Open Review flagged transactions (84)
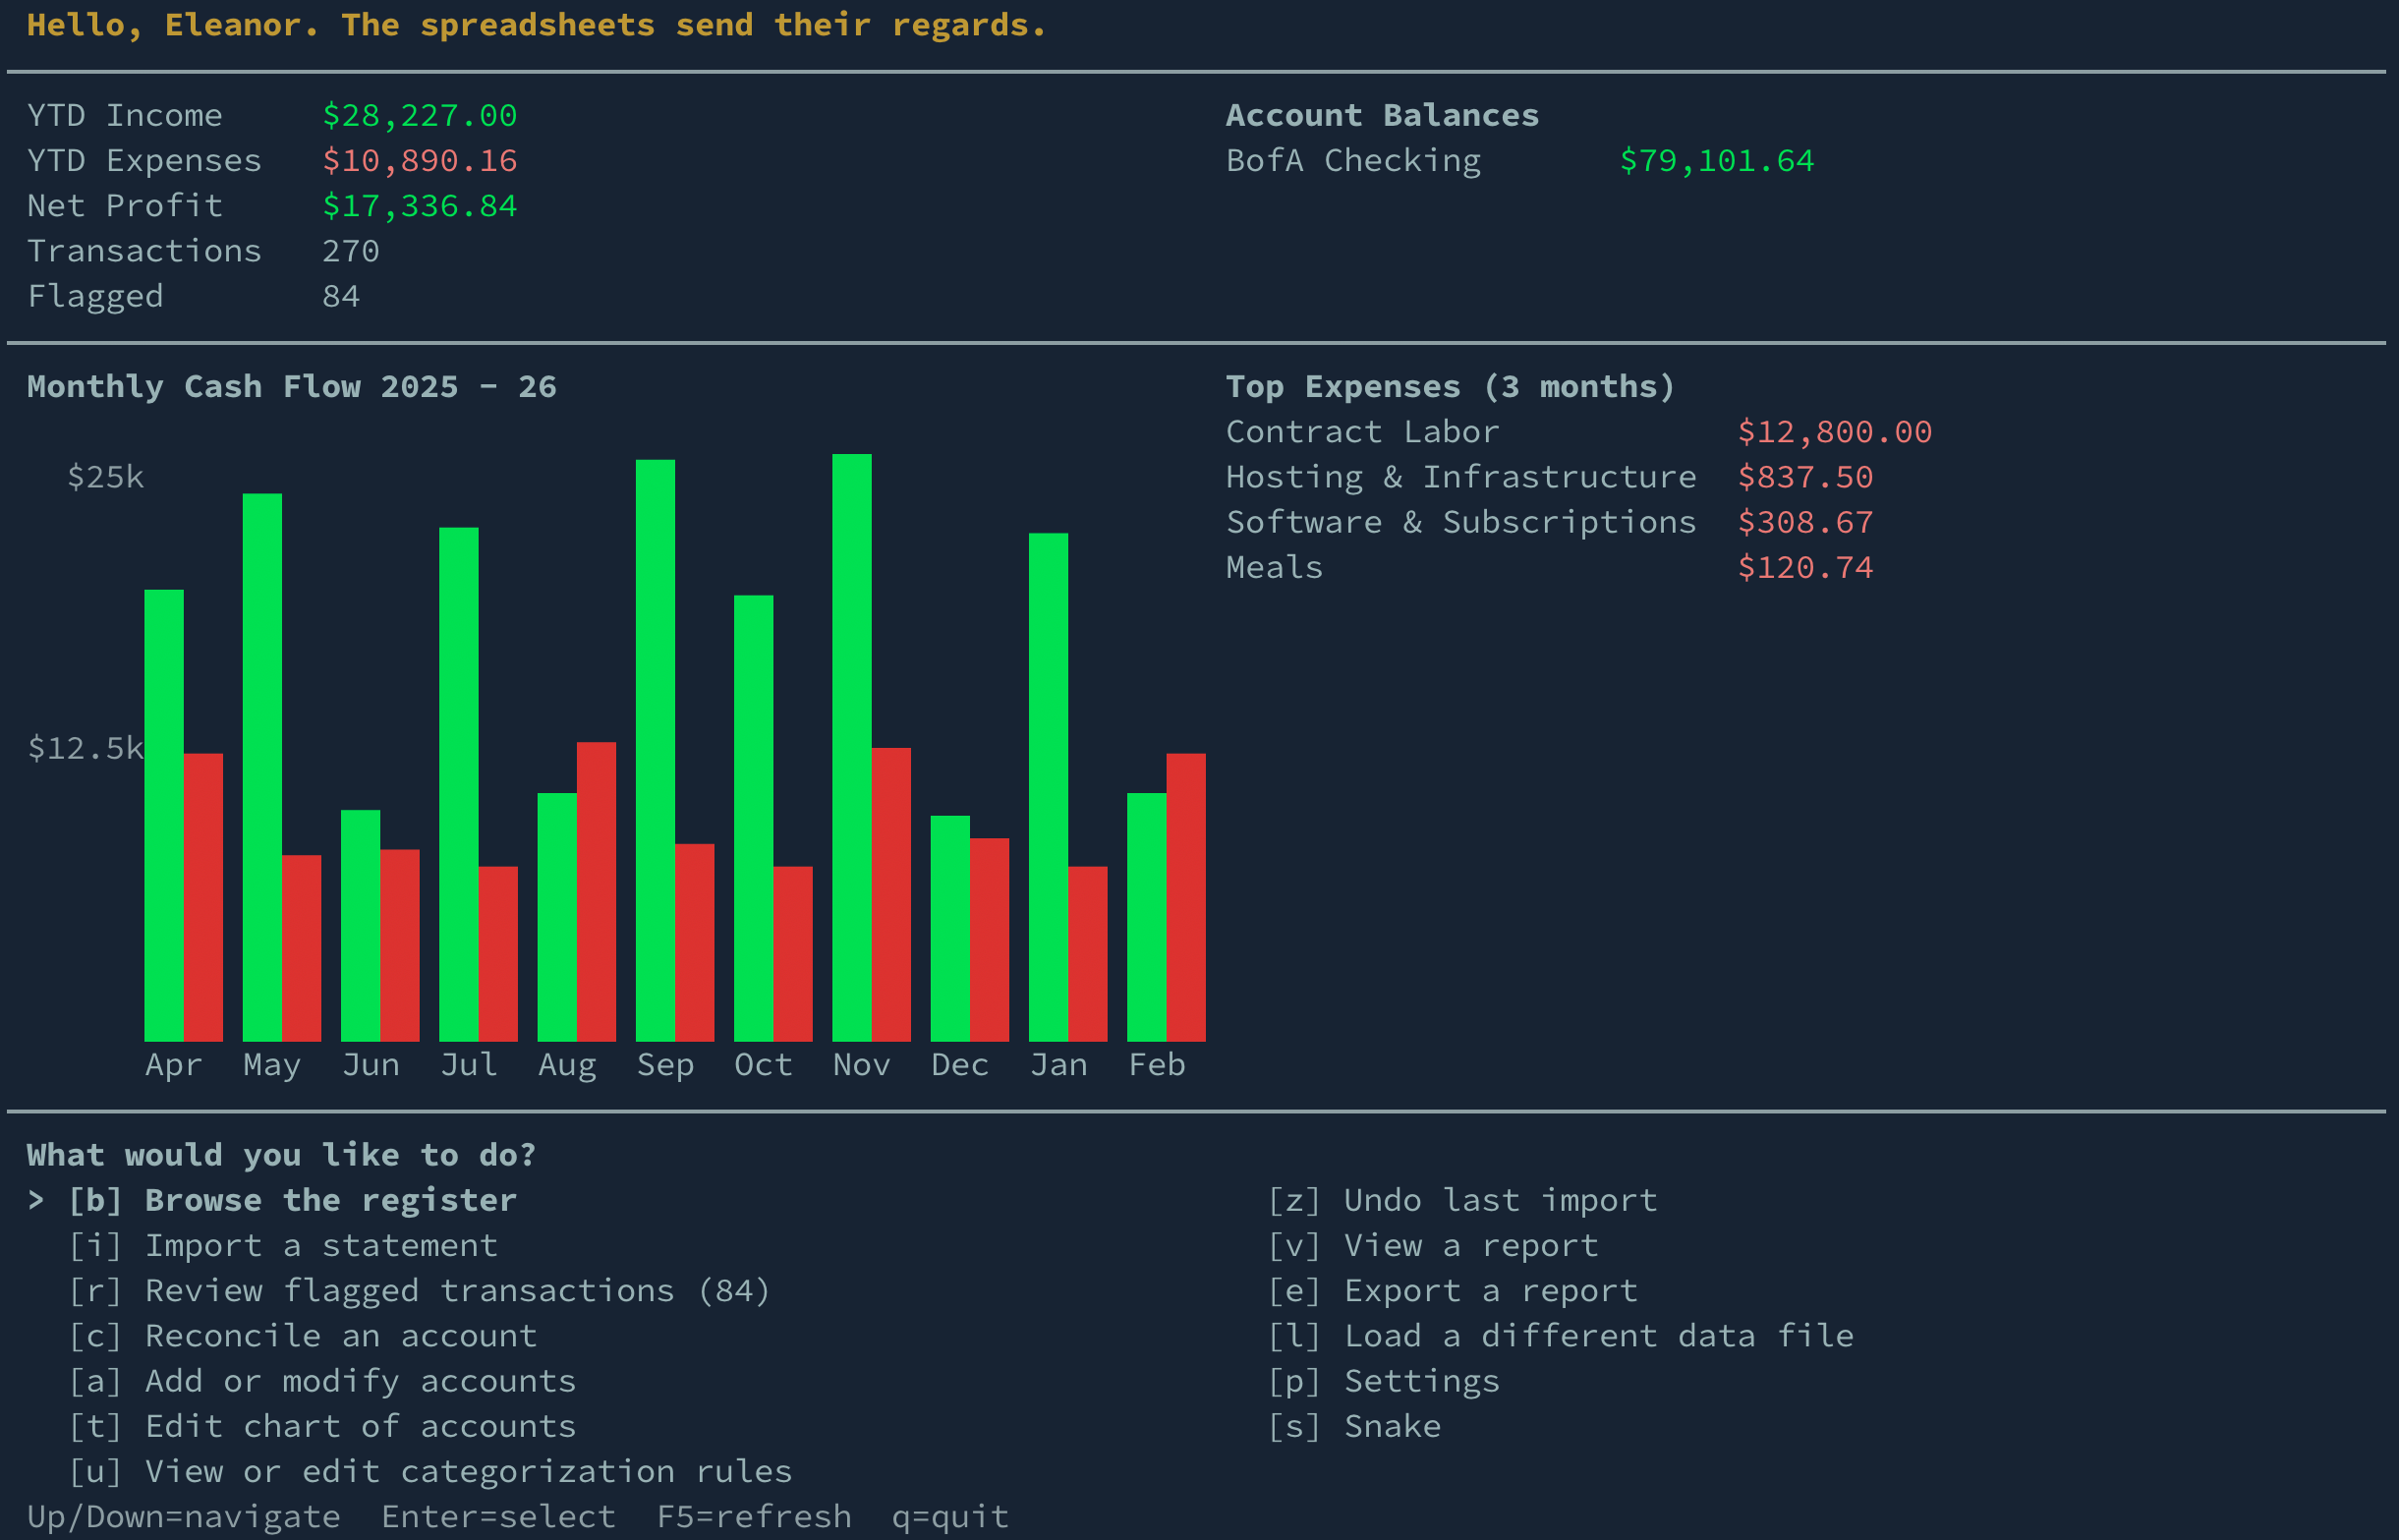This screenshot has height=1540, width=2399. (x=420, y=1290)
